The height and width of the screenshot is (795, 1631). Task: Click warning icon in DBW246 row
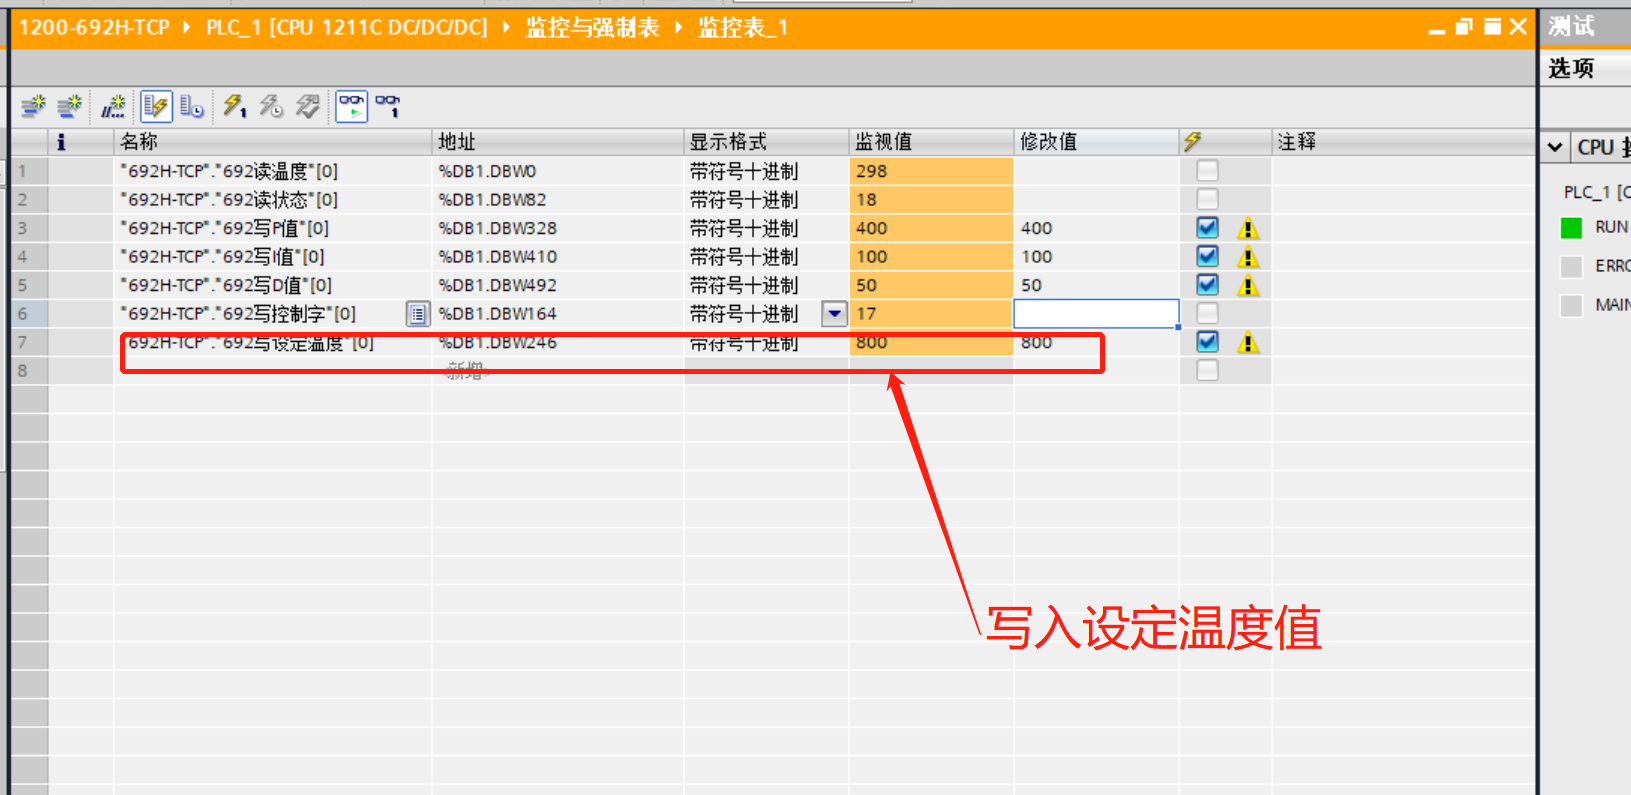coord(1247,343)
